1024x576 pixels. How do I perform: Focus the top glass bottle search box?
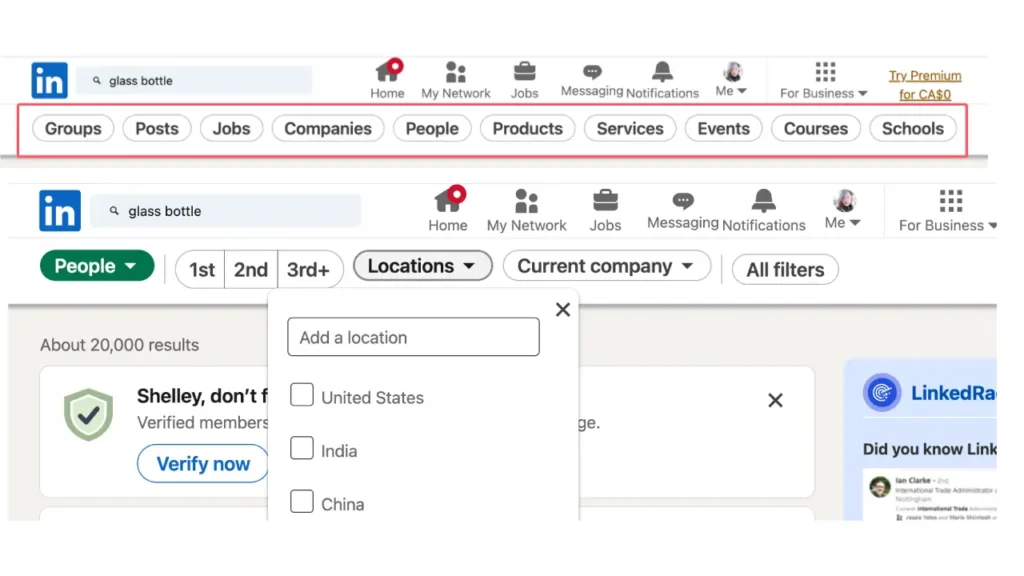click(x=194, y=80)
